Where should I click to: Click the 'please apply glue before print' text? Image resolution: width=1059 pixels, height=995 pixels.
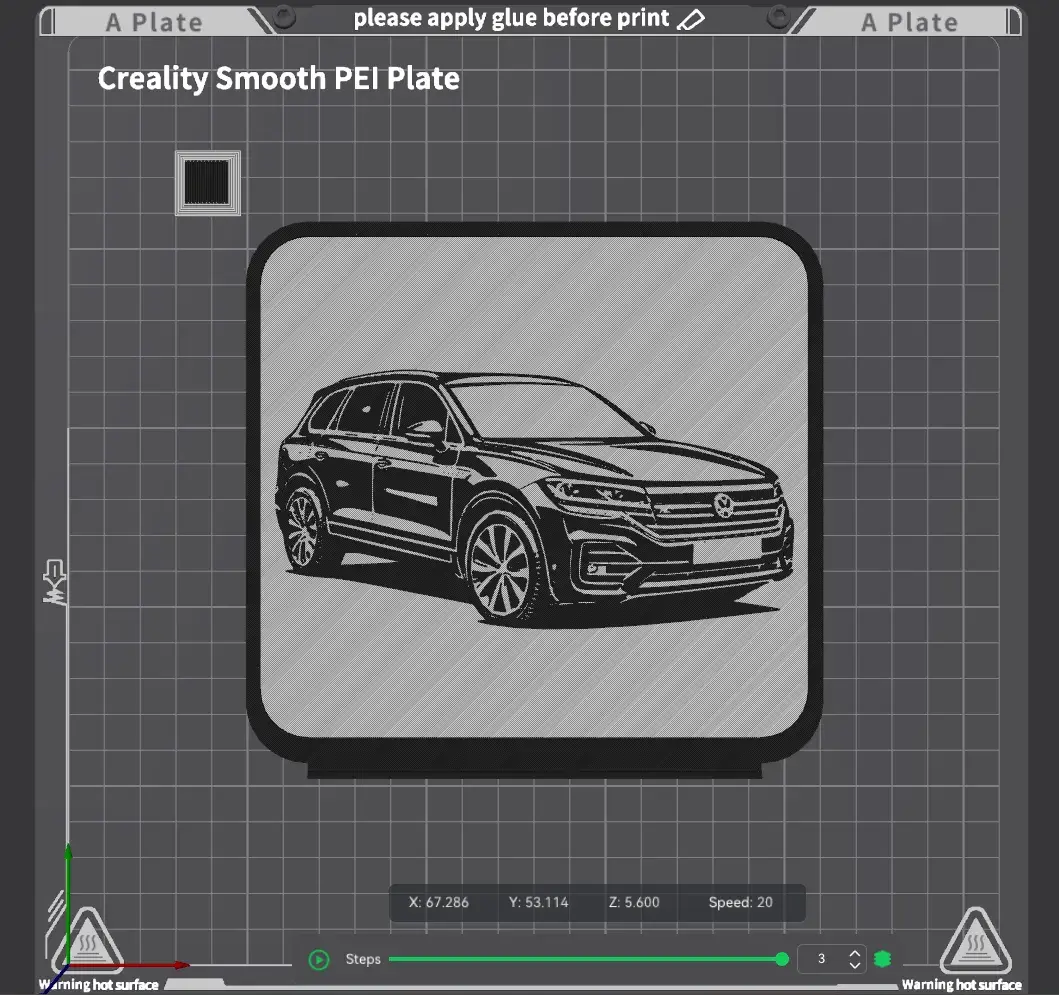click(511, 18)
